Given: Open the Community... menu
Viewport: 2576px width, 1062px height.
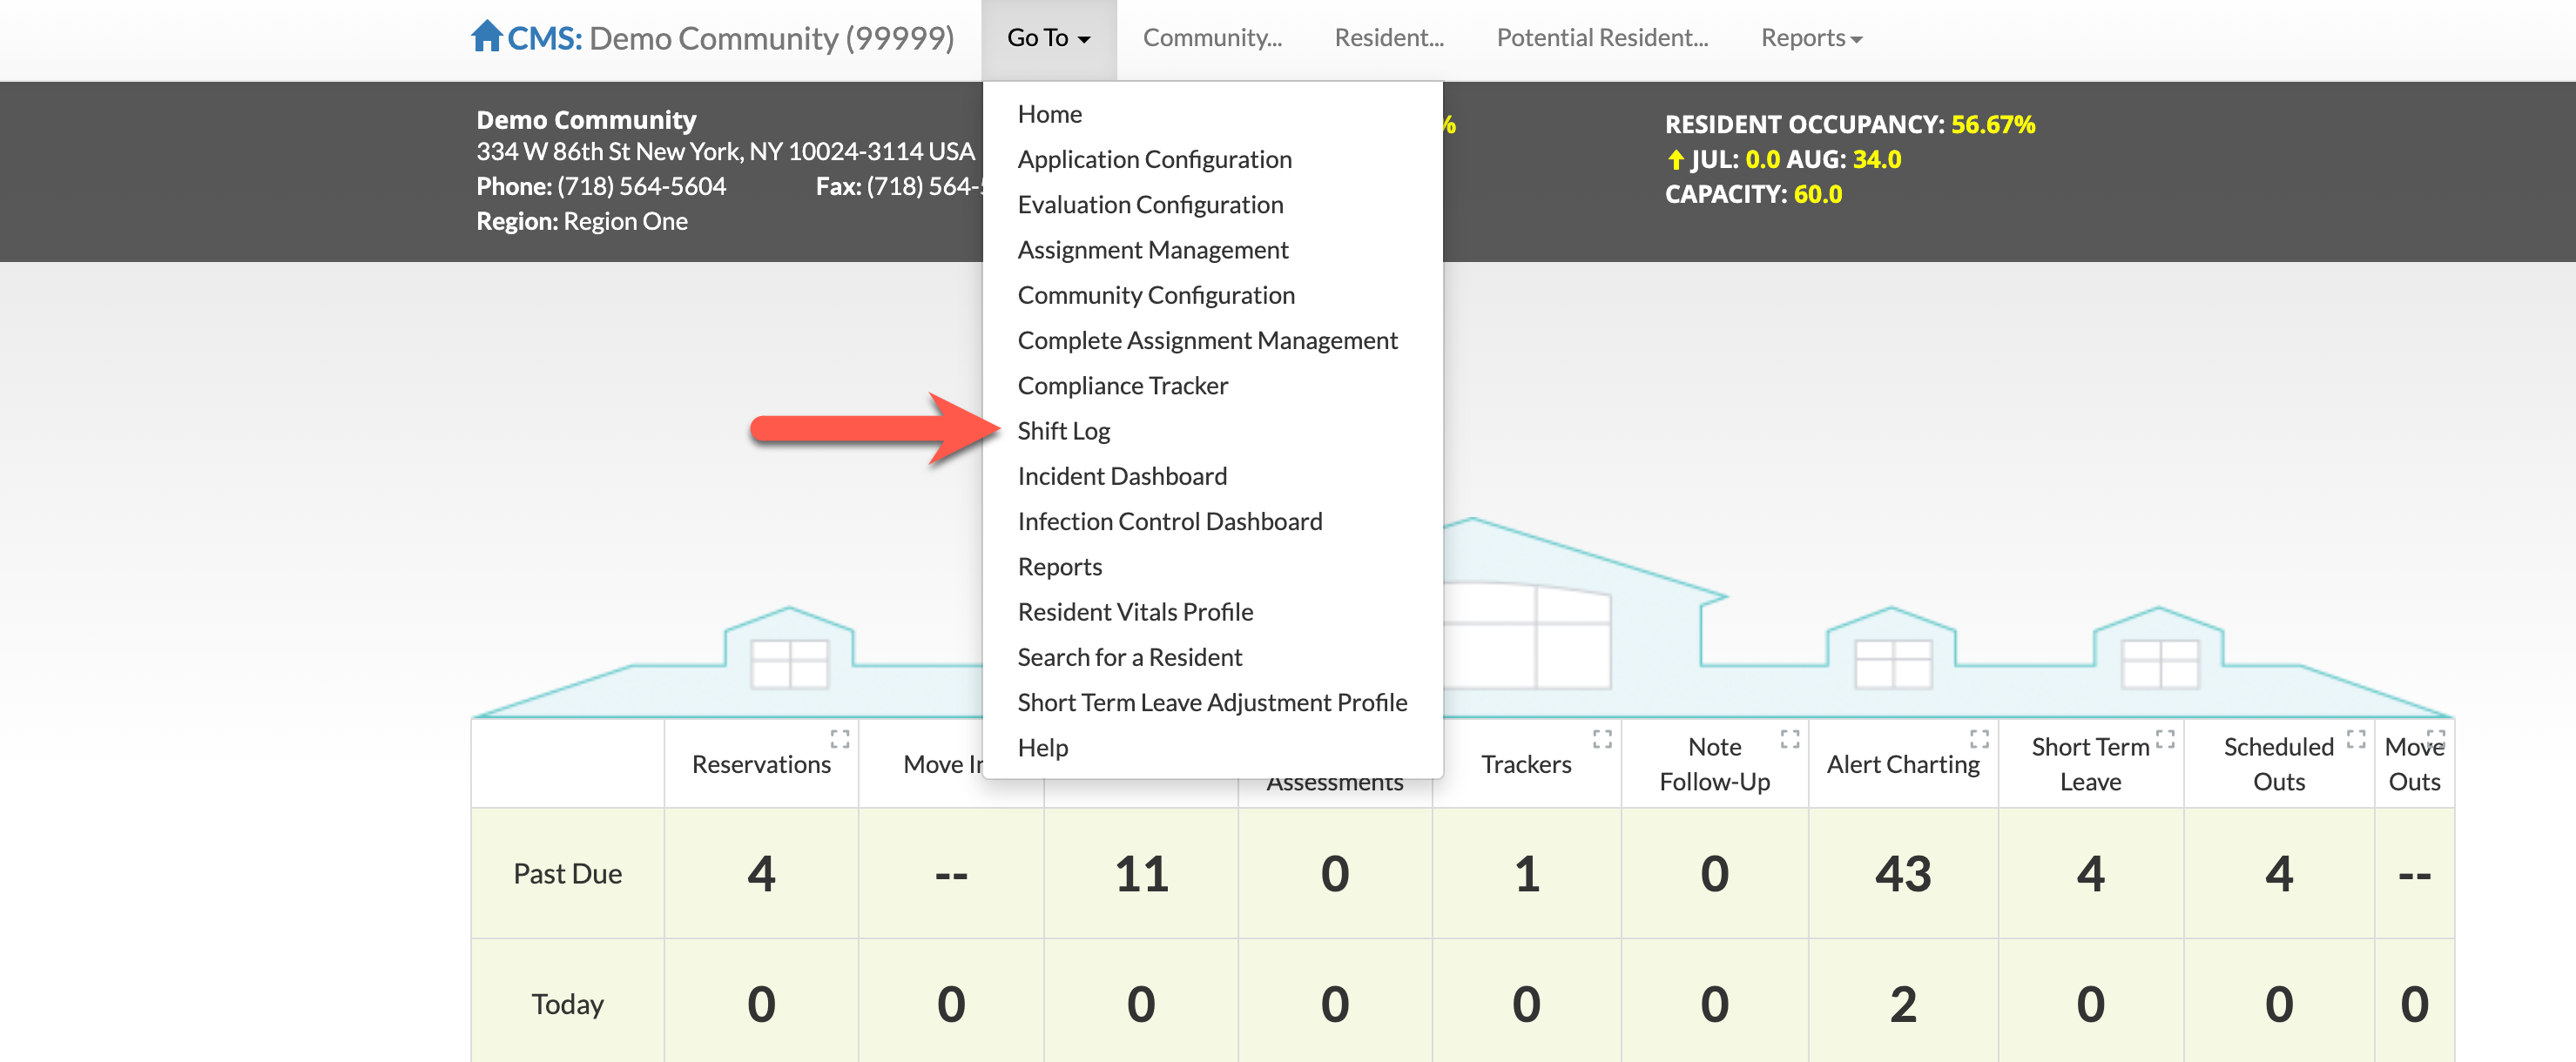Looking at the screenshot, I should 1212,38.
